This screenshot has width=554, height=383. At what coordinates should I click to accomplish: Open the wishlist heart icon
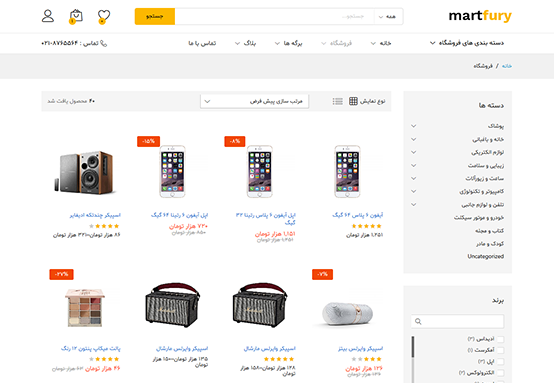[x=104, y=17]
